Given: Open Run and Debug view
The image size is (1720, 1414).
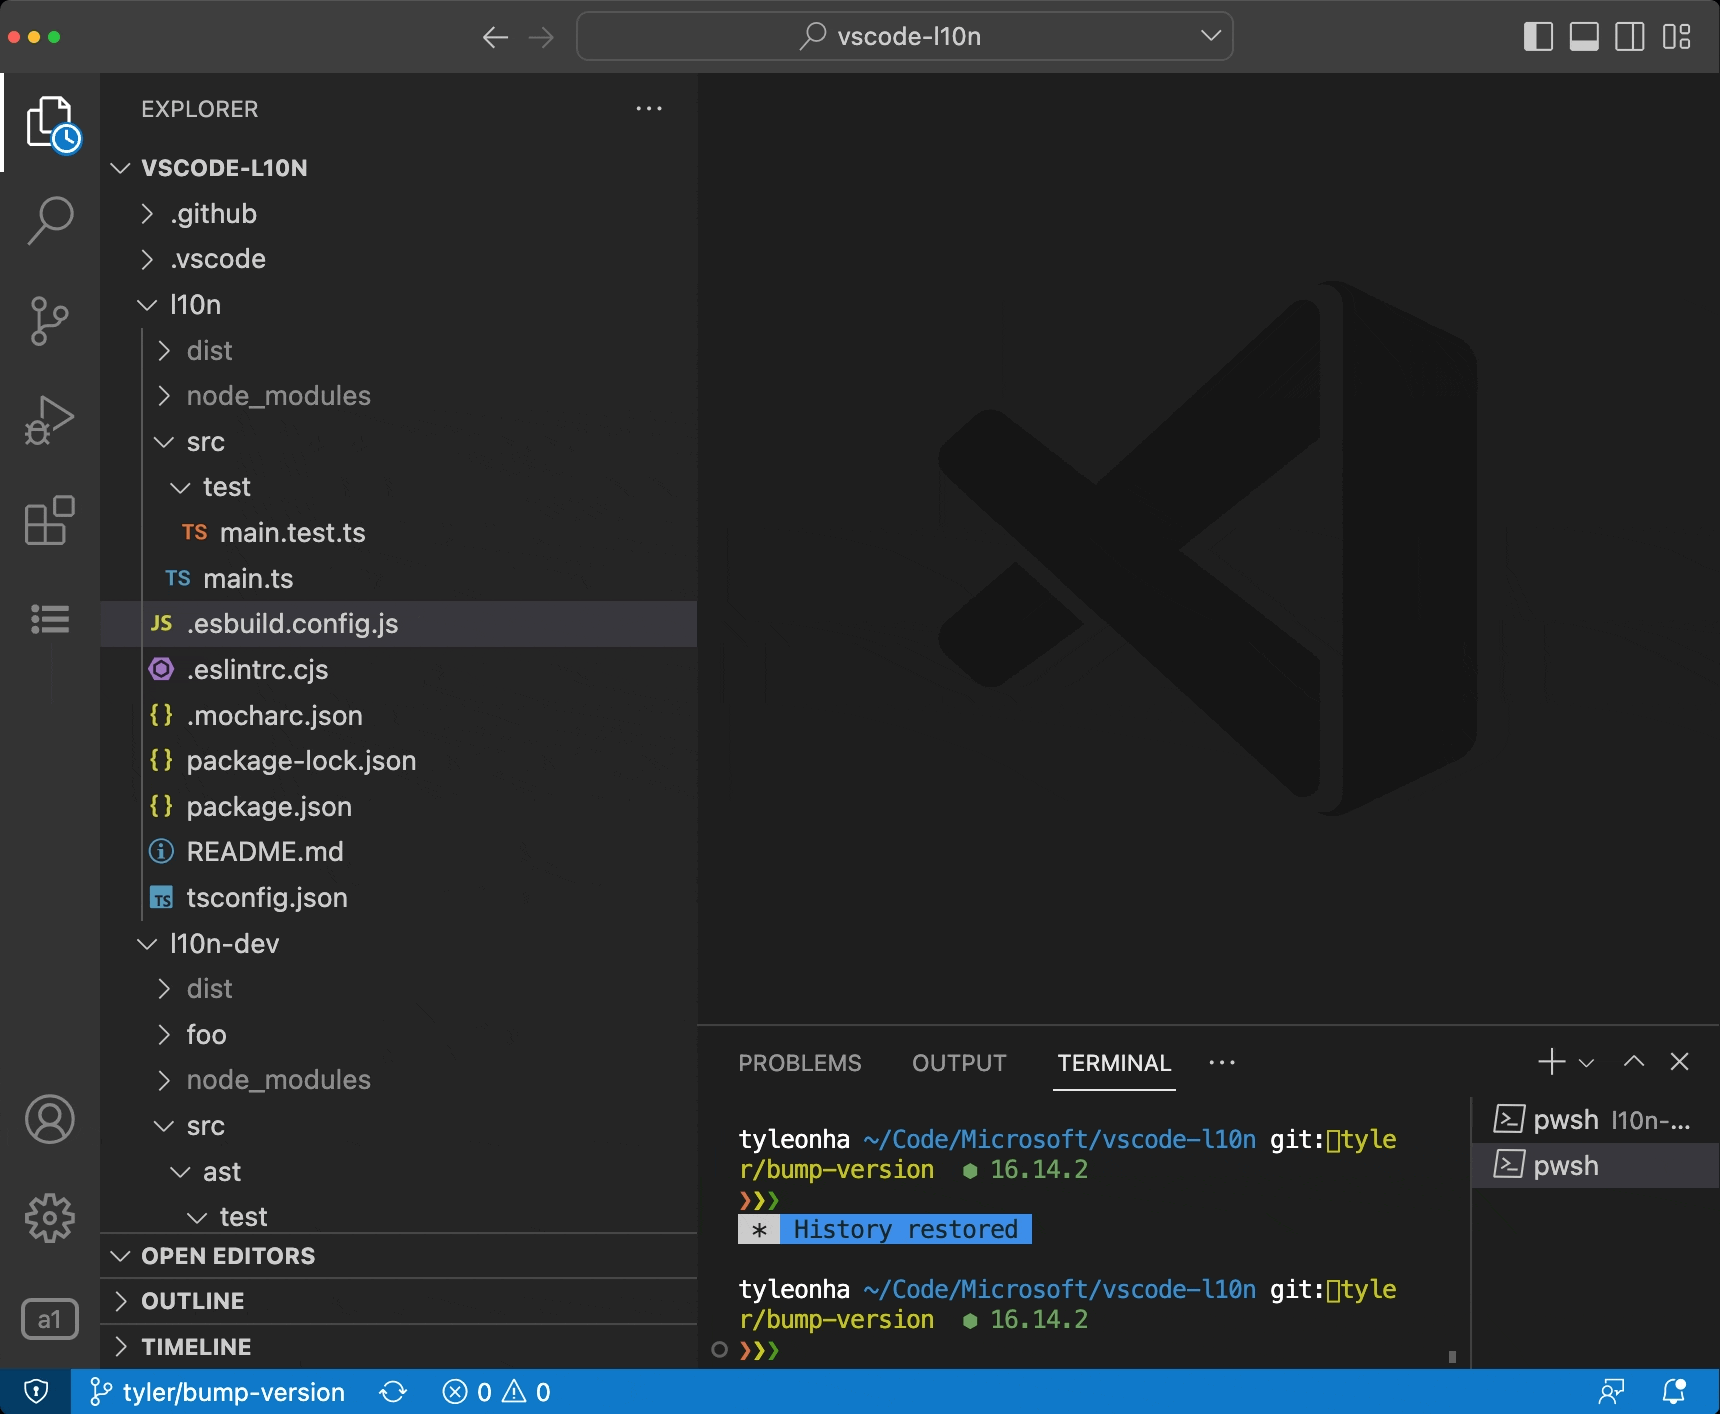Looking at the screenshot, I should coord(50,420).
